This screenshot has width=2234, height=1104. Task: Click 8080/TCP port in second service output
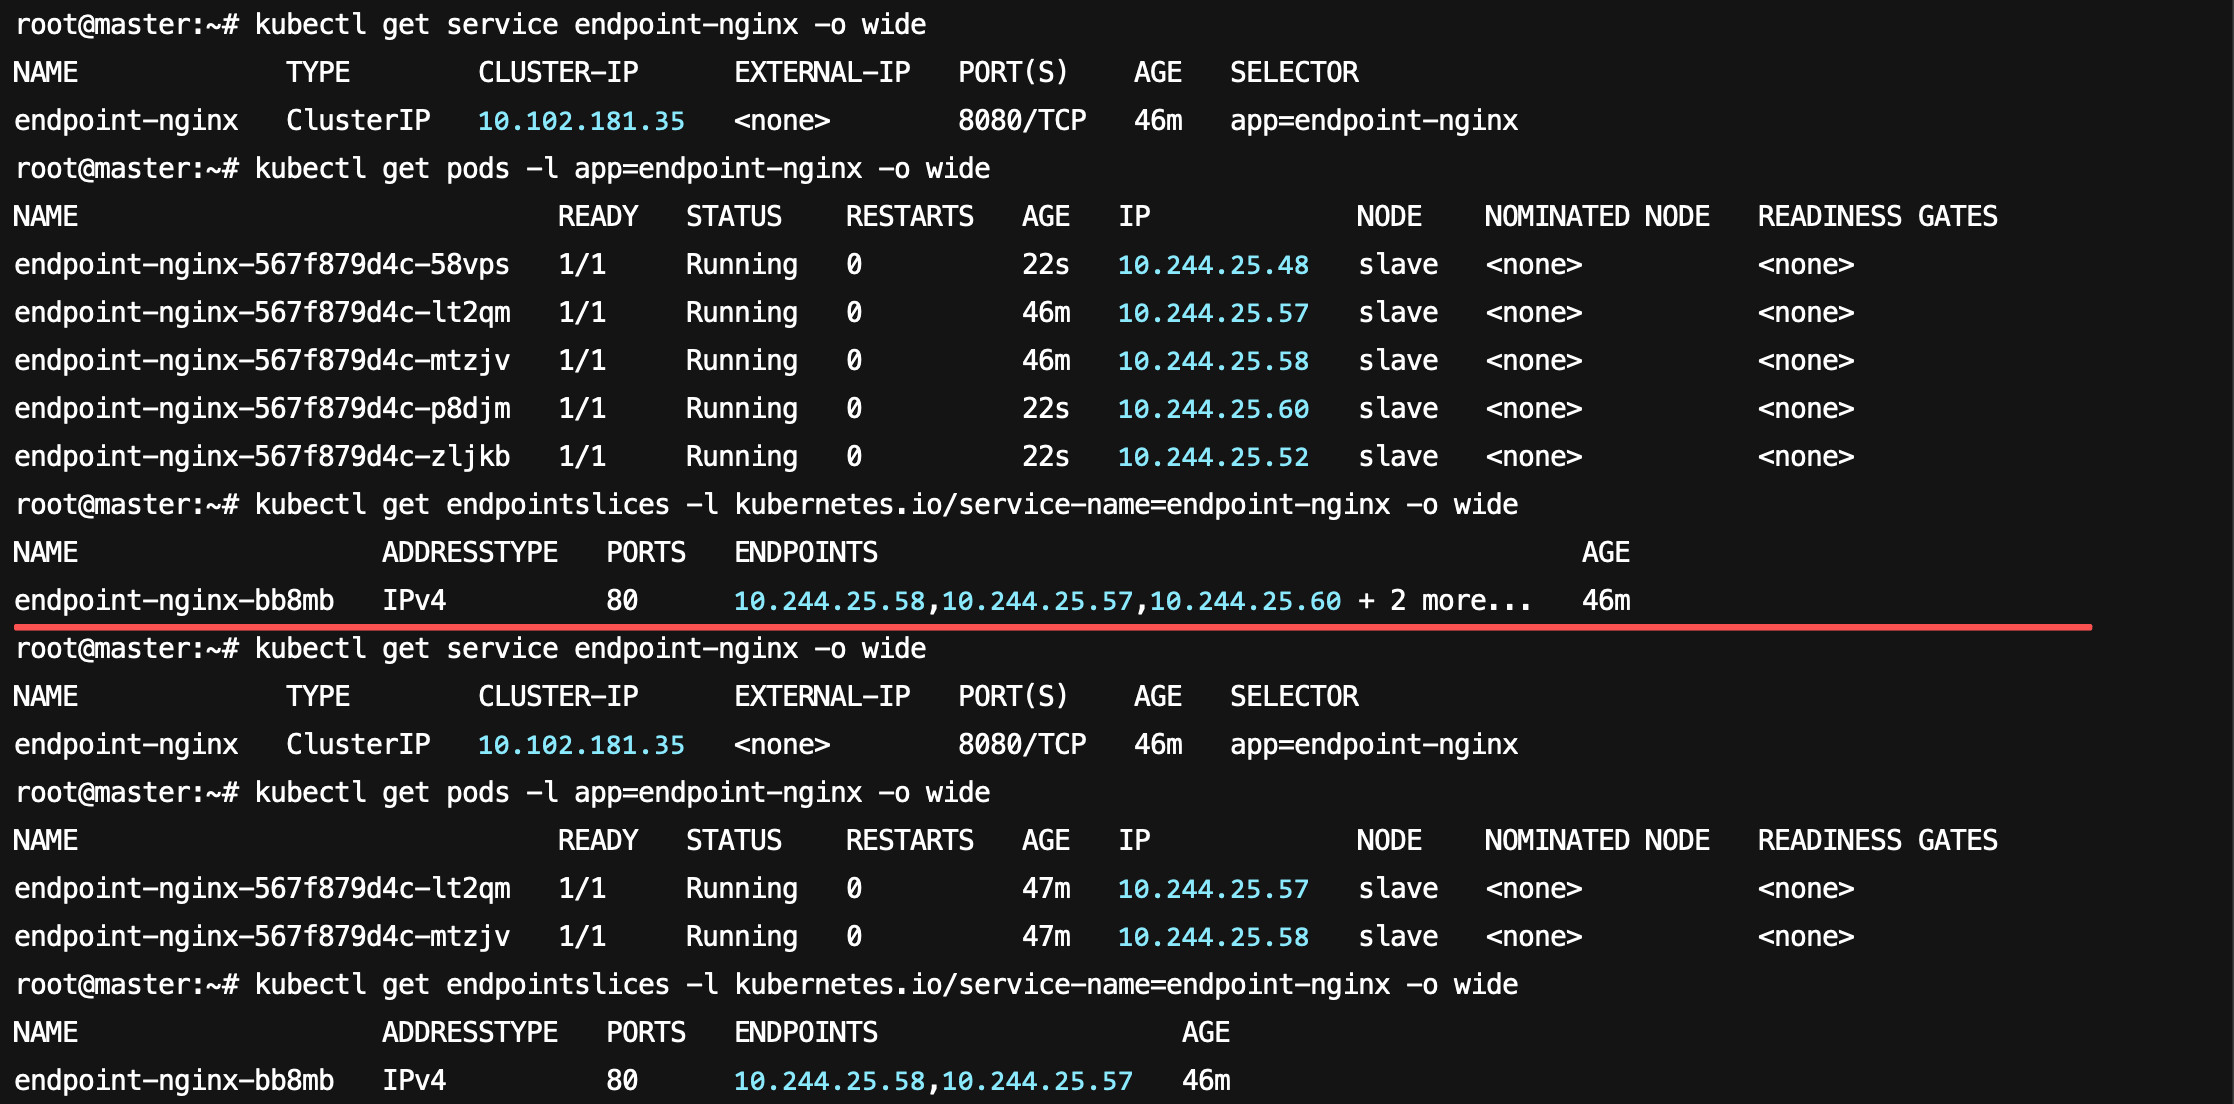(1022, 745)
